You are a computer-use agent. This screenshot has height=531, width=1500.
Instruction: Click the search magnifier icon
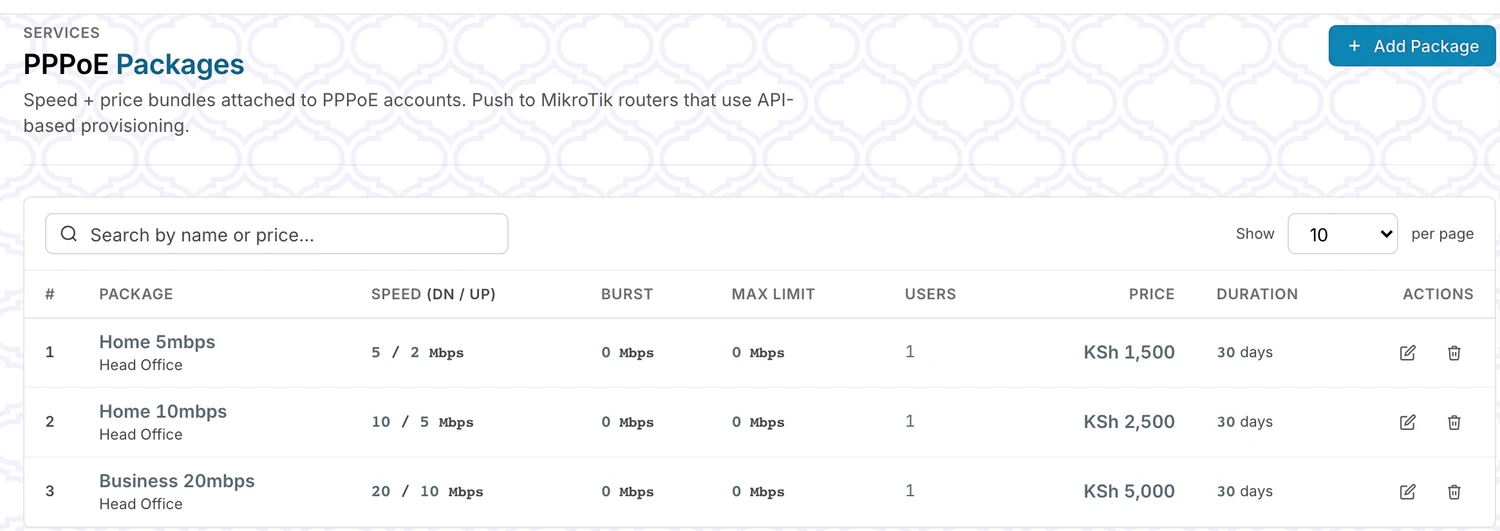(69, 234)
